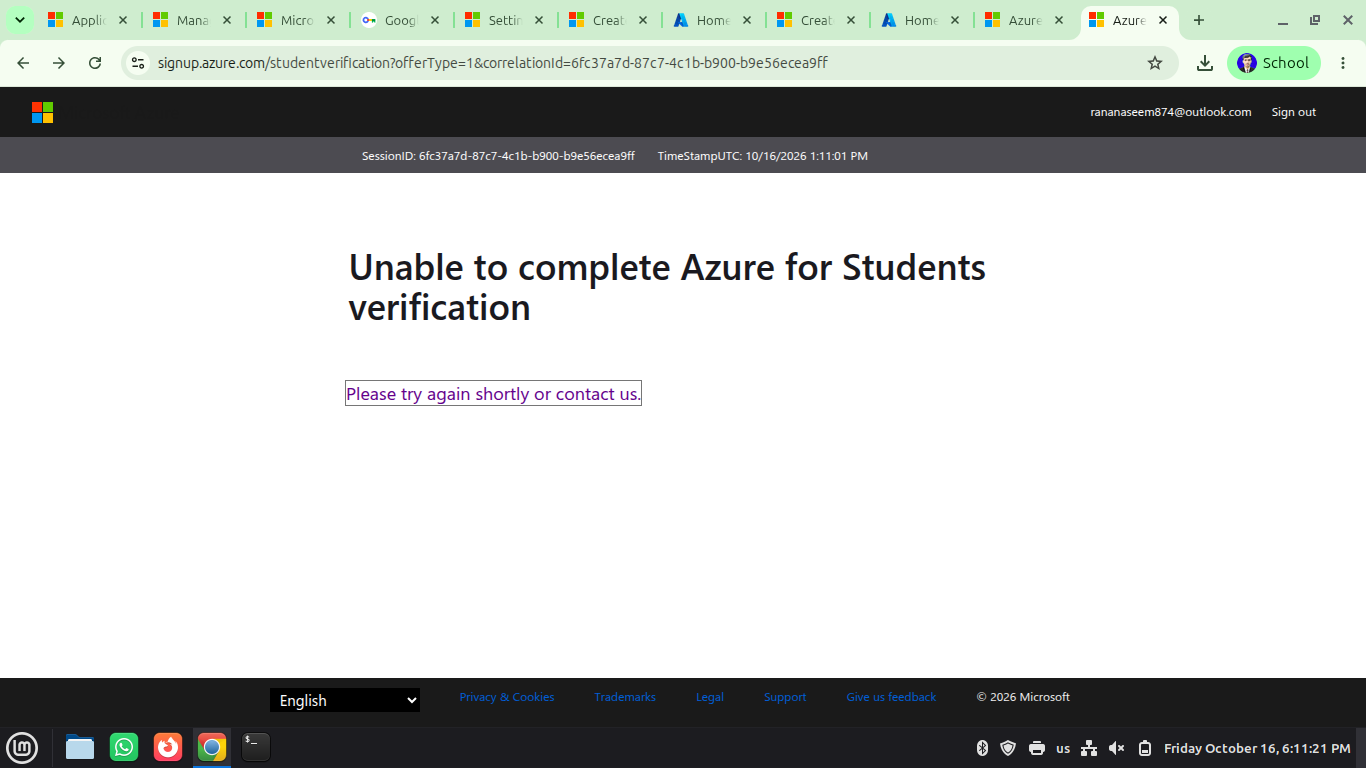Click the Give us feedback link
Screen dimensions: 1366x768
(891, 697)
